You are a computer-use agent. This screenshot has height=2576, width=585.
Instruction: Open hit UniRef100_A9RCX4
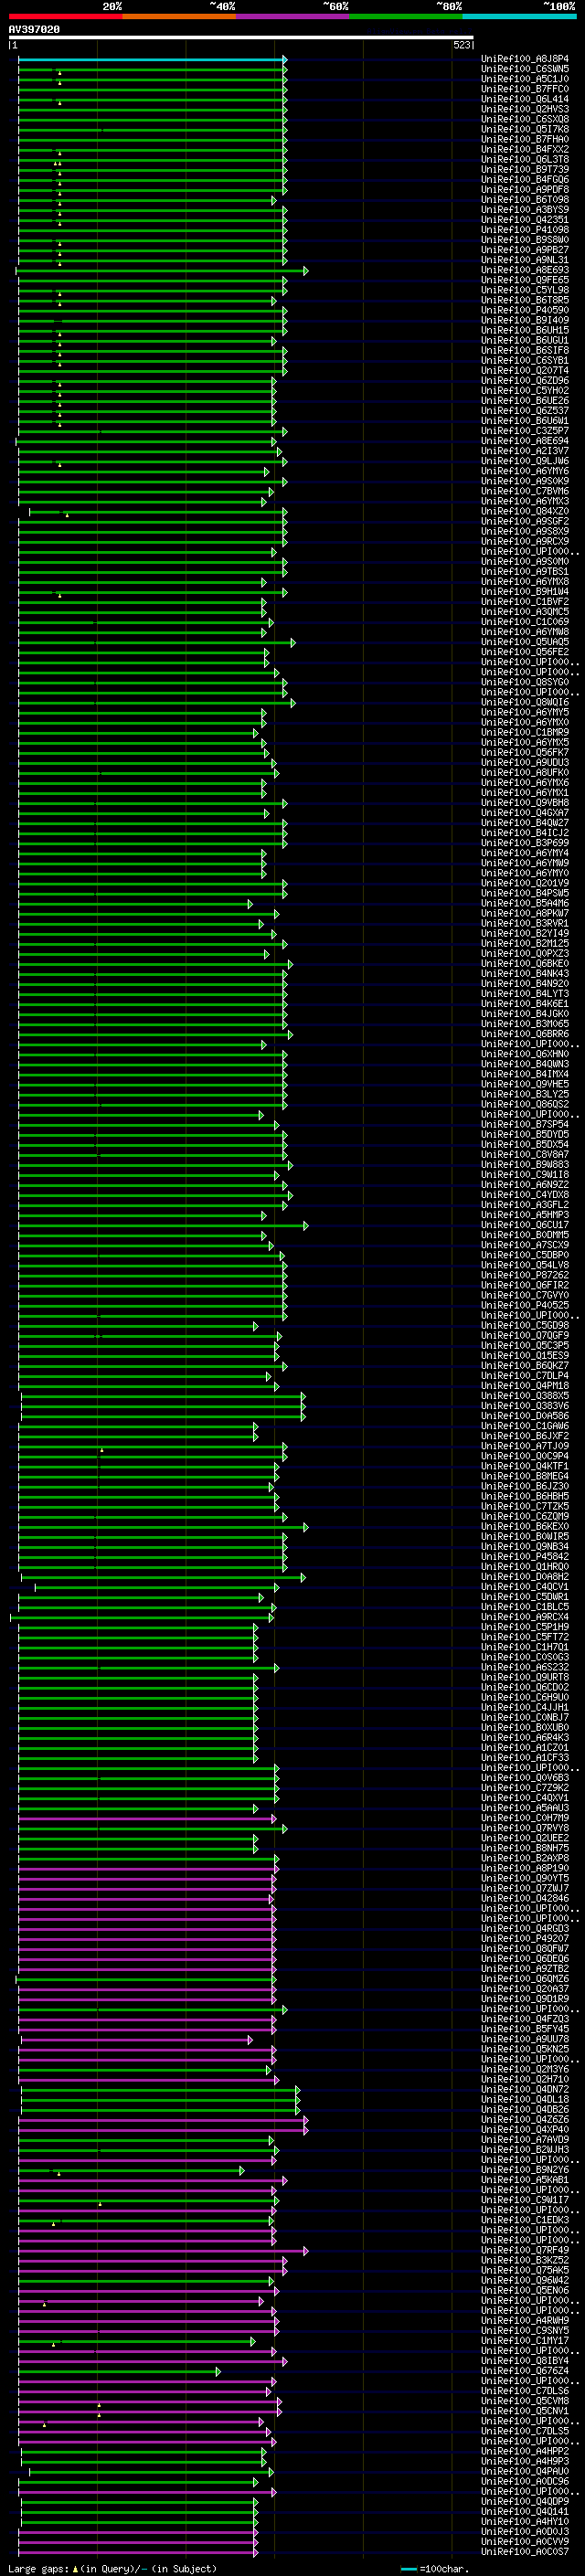[x=525, y=1617]
